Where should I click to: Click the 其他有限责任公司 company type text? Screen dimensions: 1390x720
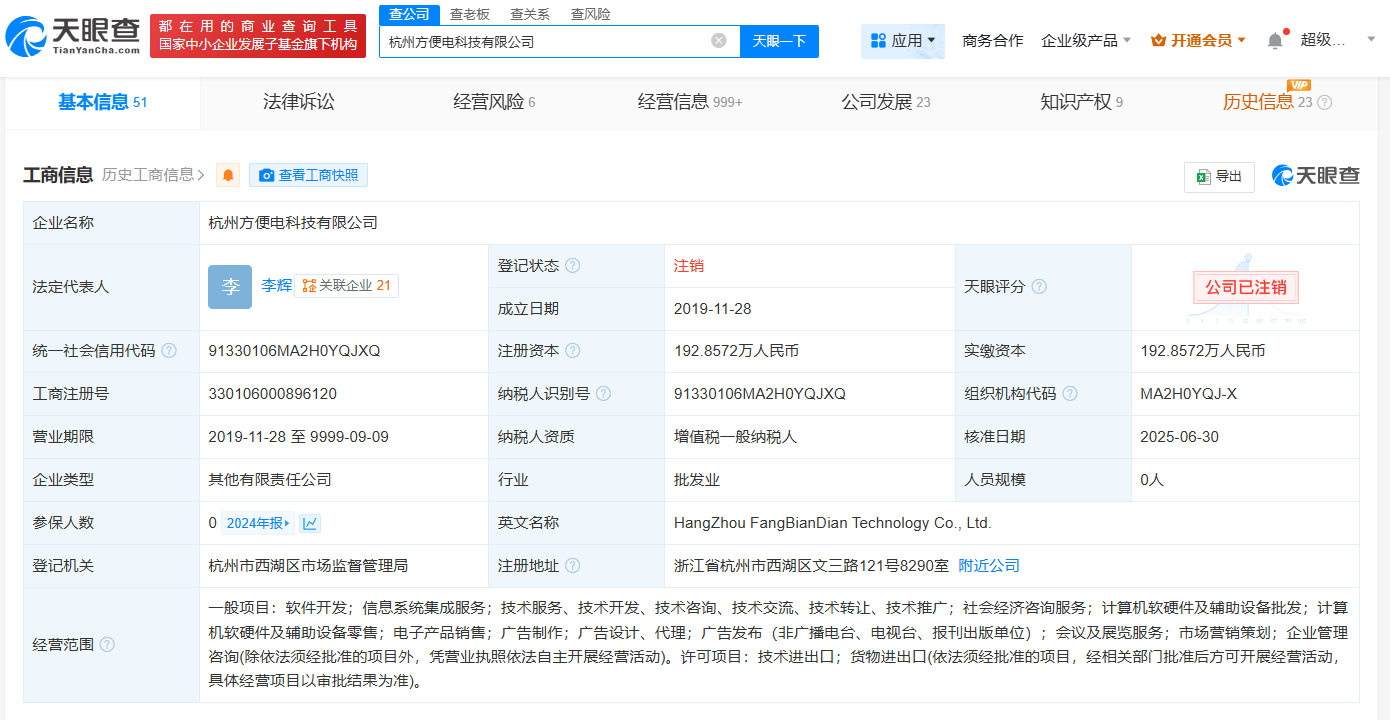(x=270, y=480)
